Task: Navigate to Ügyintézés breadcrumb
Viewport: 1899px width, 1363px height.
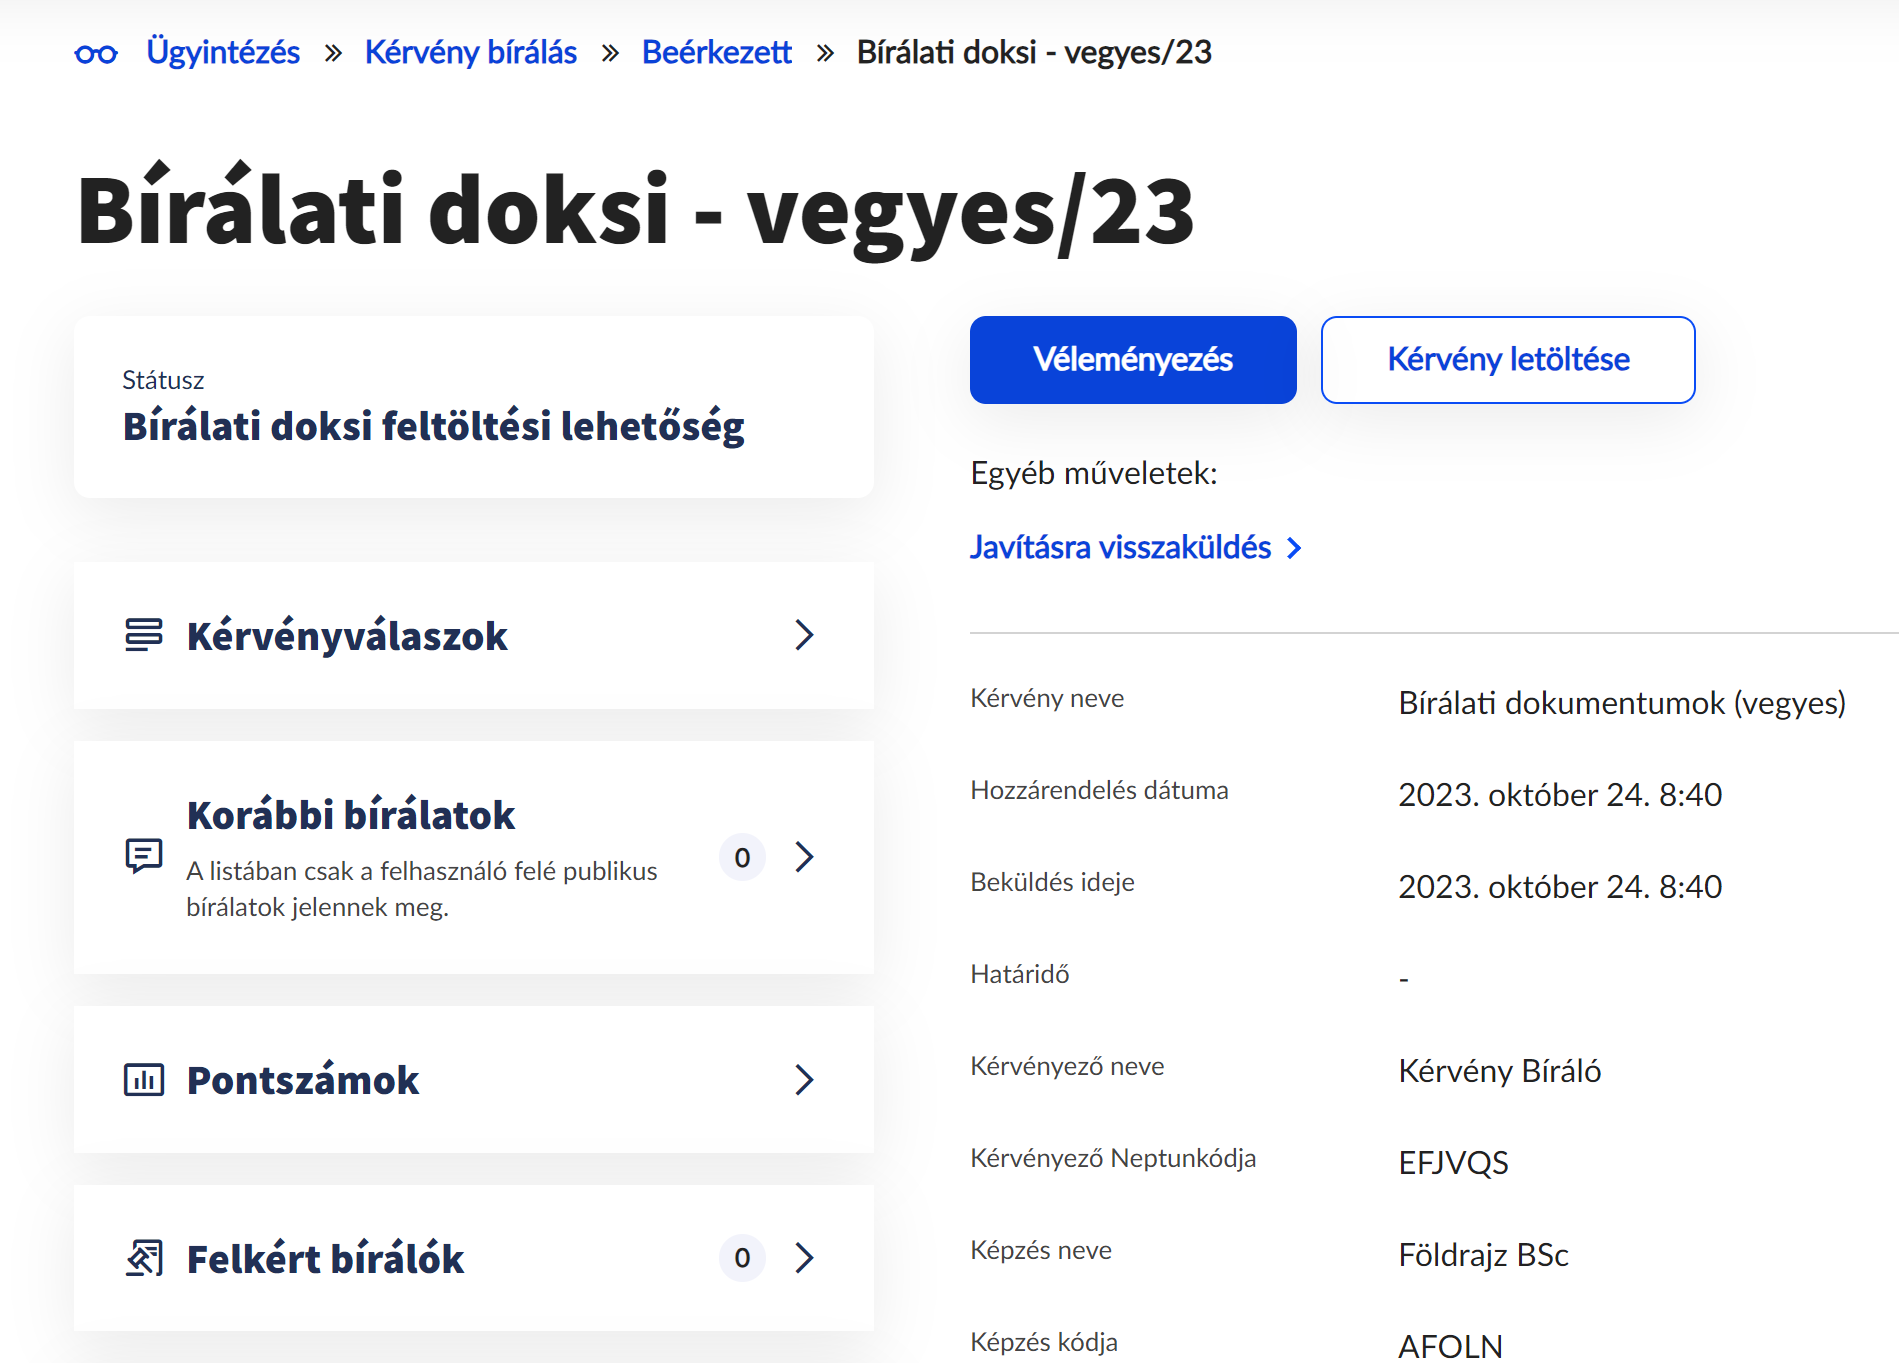Action: pos(223,52)
